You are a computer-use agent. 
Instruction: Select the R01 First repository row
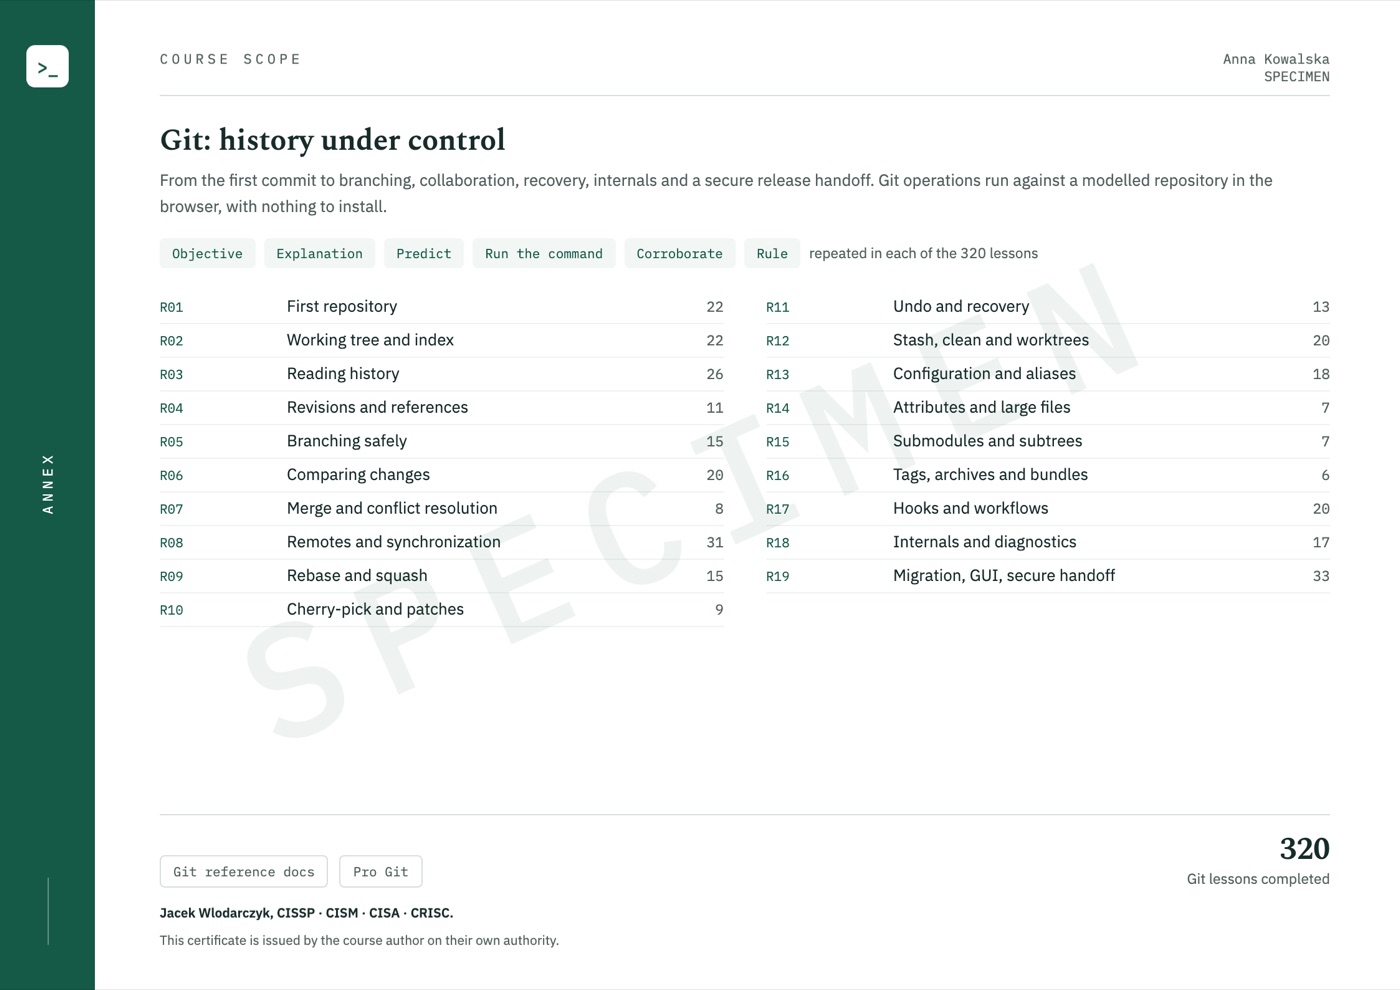point(442,307)
